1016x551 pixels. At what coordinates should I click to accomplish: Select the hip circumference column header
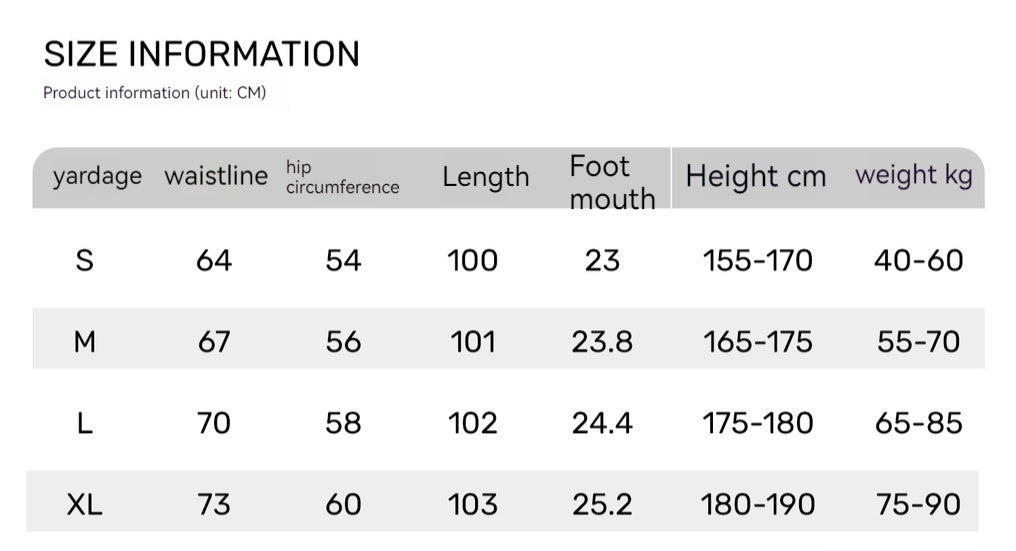(x=342, y=177)
